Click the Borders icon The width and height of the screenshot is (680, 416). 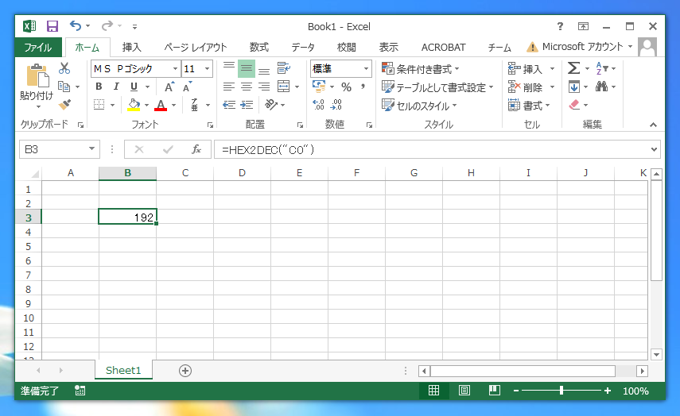pos(99,105)
